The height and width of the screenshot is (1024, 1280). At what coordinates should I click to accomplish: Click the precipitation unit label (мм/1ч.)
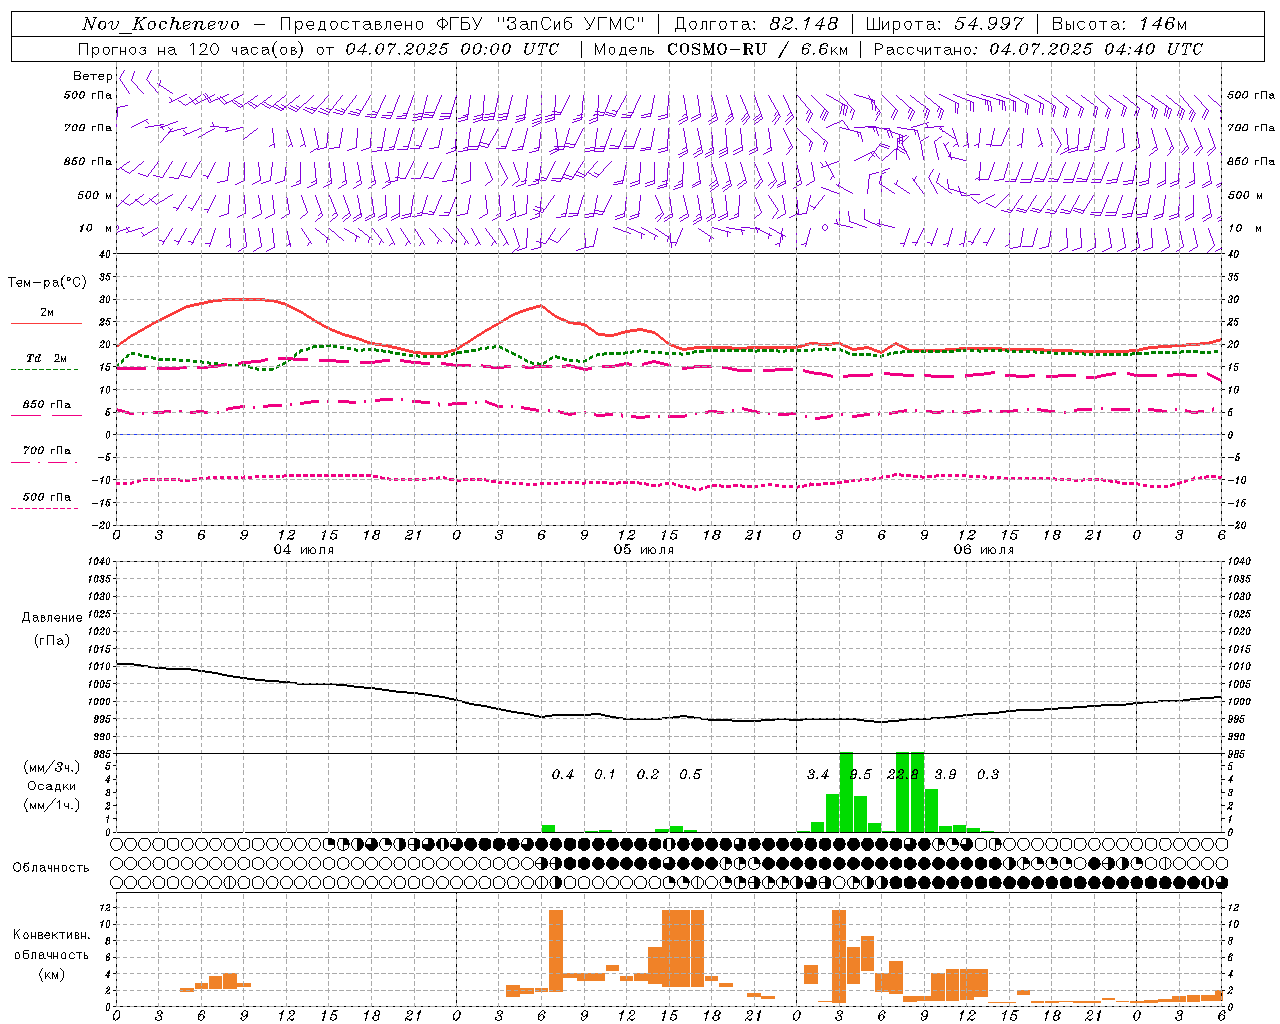[50, 805]
